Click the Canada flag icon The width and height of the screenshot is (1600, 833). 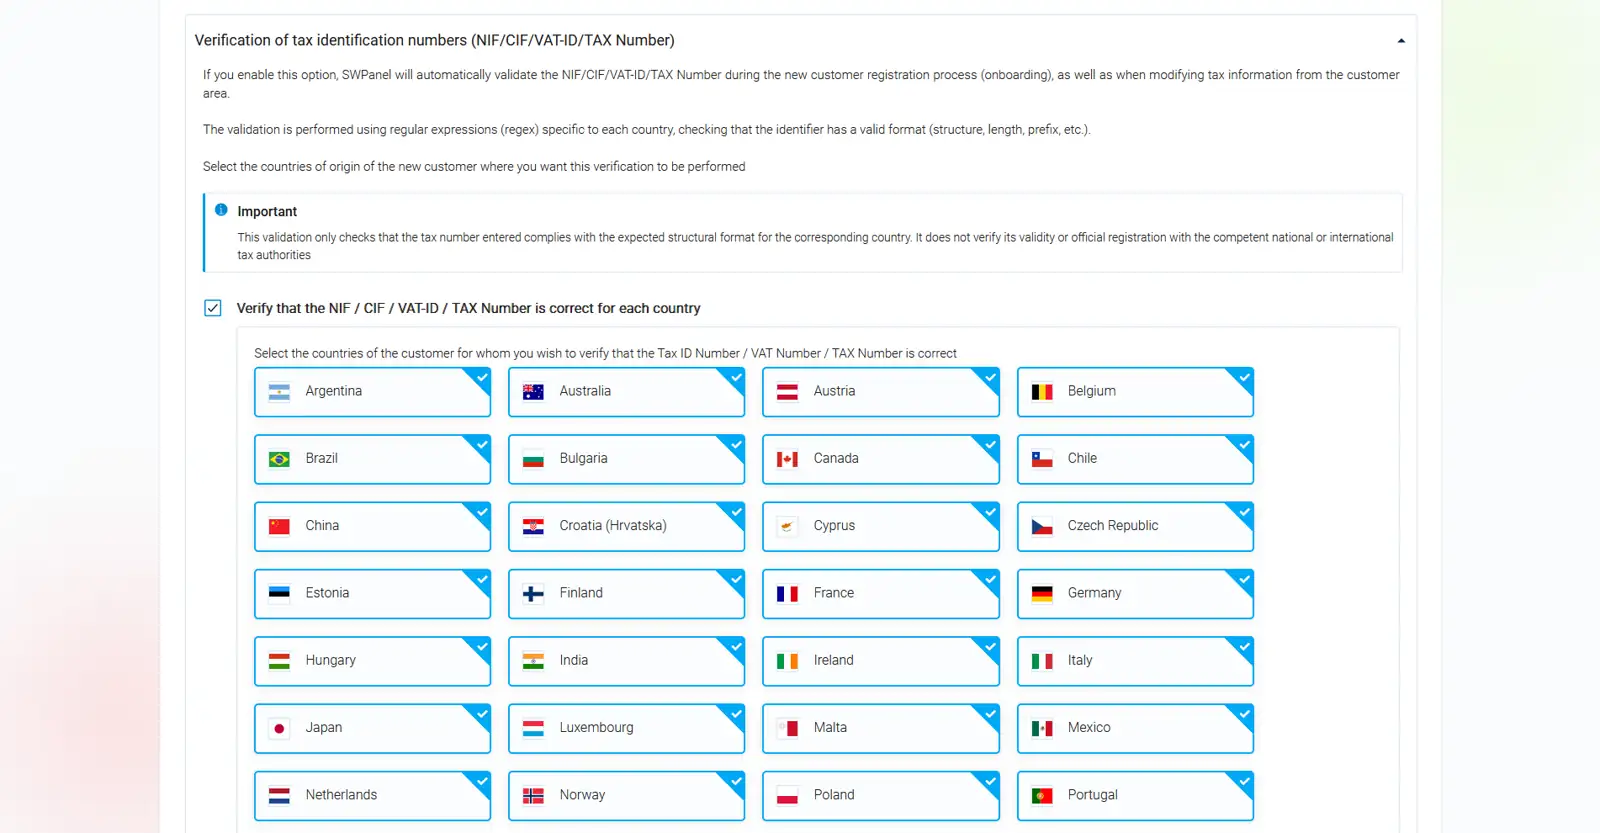(x=787, y=459)
